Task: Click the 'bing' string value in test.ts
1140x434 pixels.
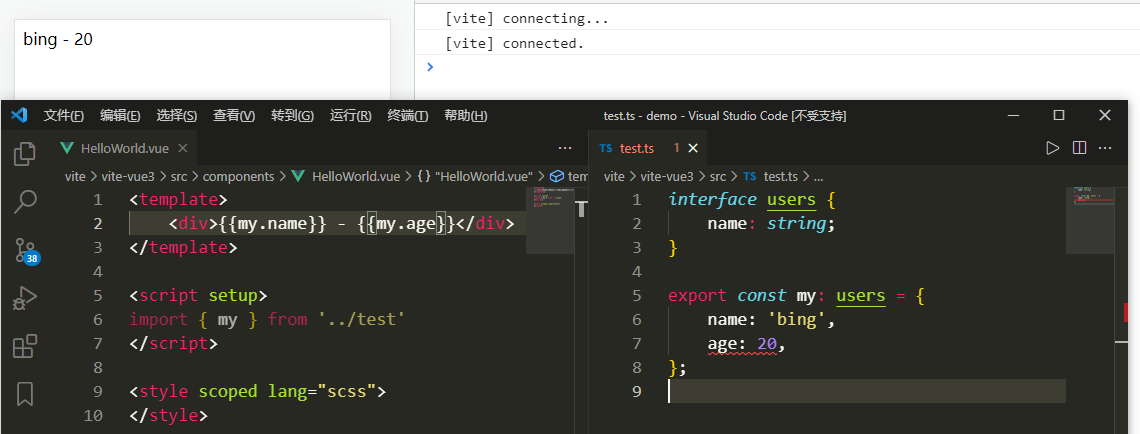Action: pos(796,319)
